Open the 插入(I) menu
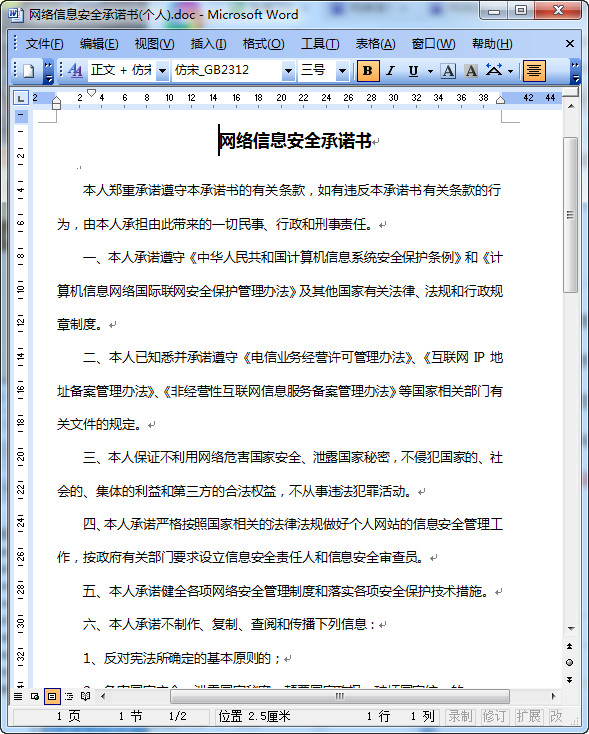Image resolution: width=589 pixels, height=734 pixels. 208,44
